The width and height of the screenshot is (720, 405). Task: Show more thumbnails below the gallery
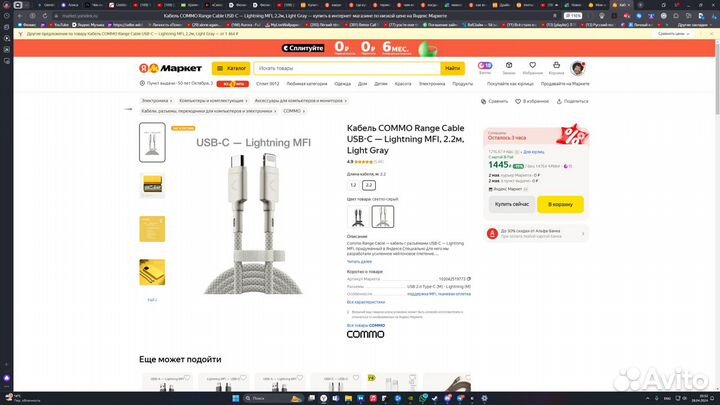click(152, 300)
